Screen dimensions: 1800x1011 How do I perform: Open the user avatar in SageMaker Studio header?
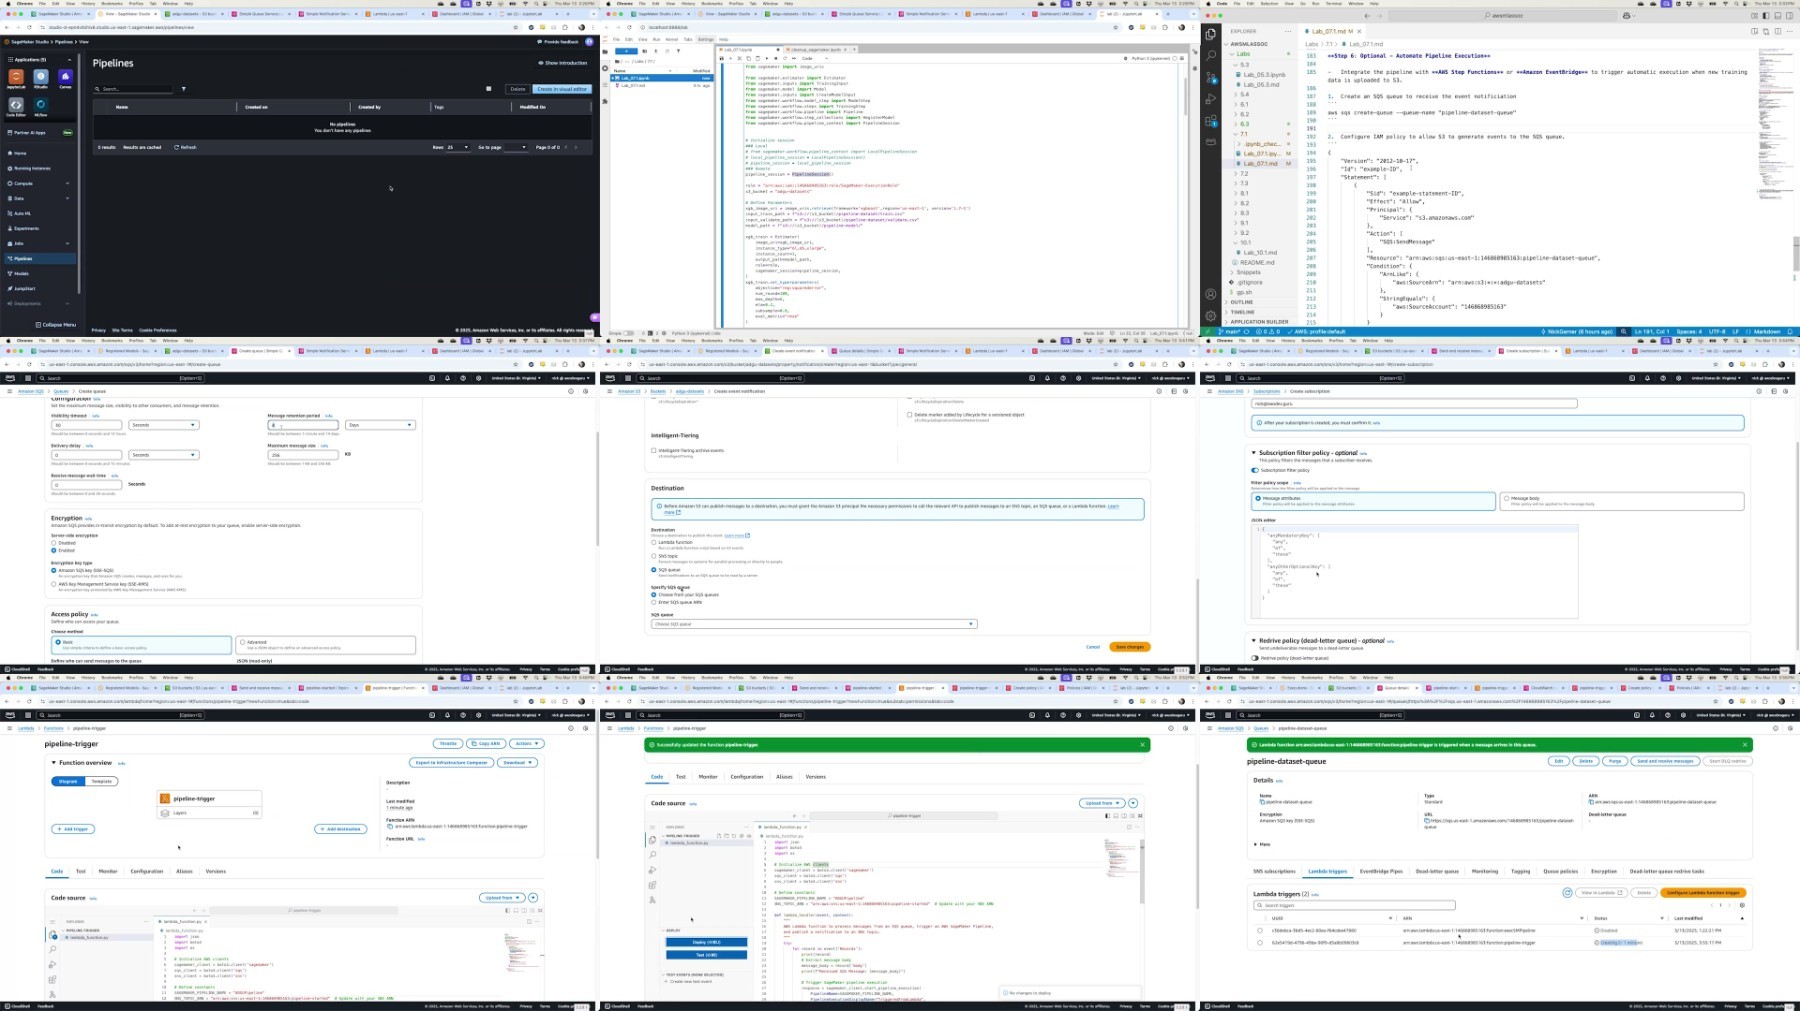[589, 42]
